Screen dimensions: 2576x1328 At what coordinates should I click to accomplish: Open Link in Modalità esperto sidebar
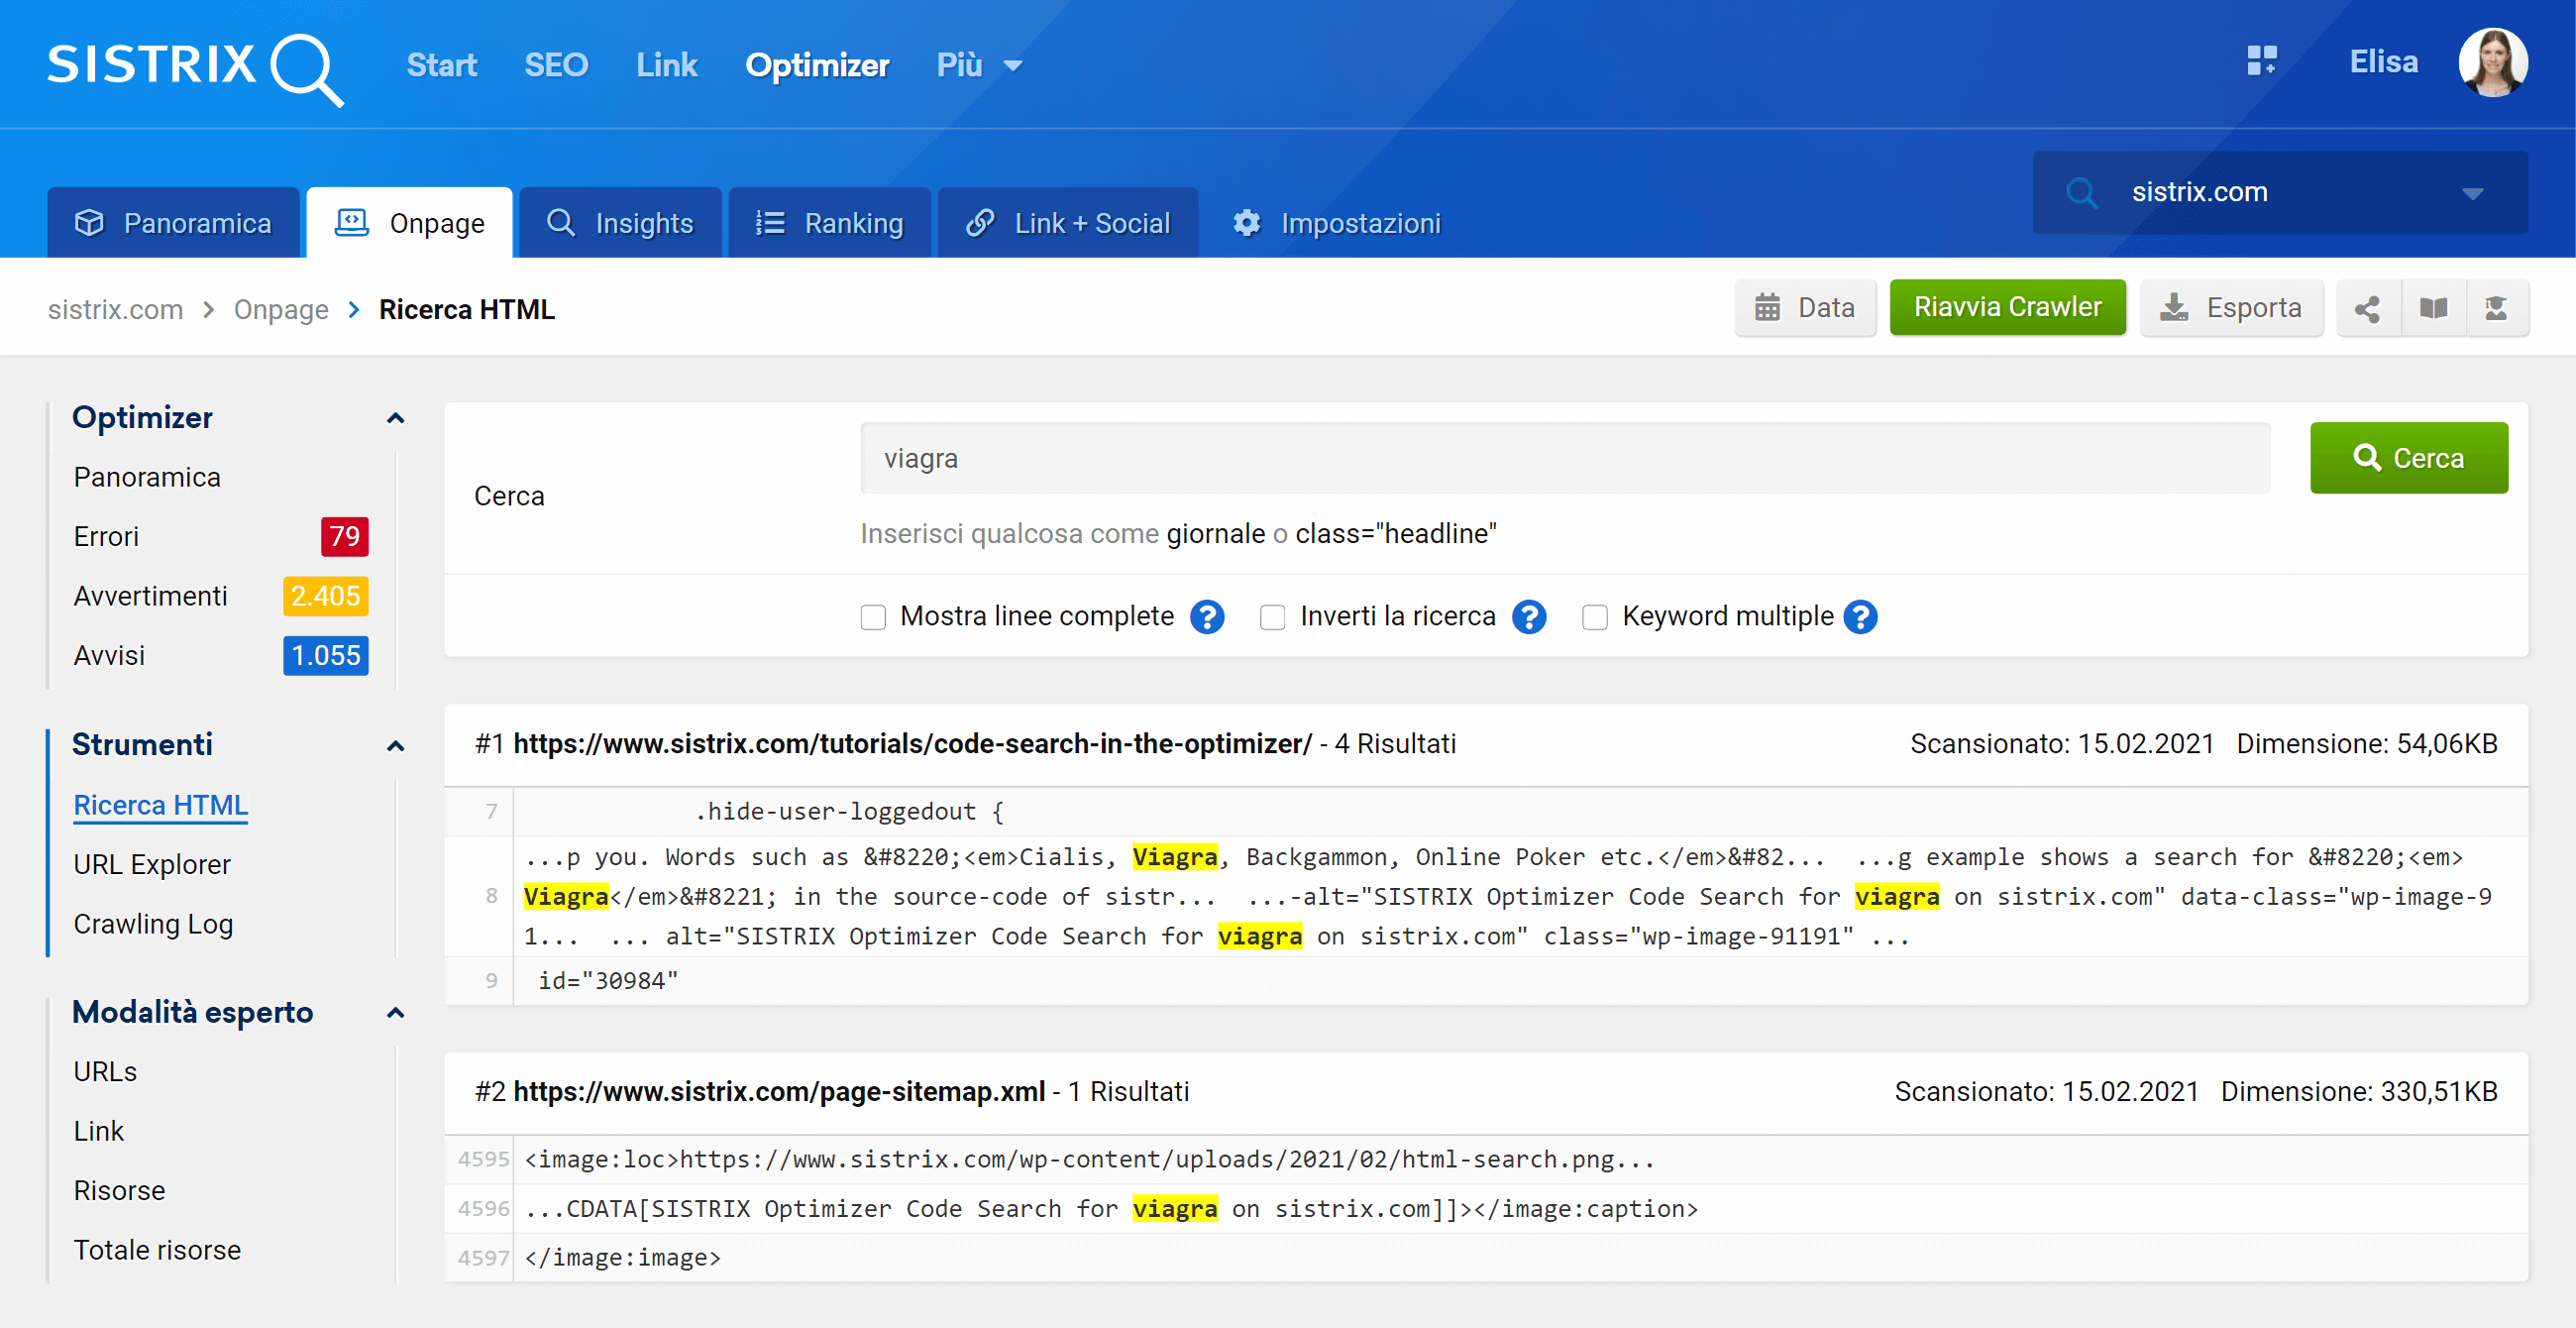click(x=98, y=1132)
